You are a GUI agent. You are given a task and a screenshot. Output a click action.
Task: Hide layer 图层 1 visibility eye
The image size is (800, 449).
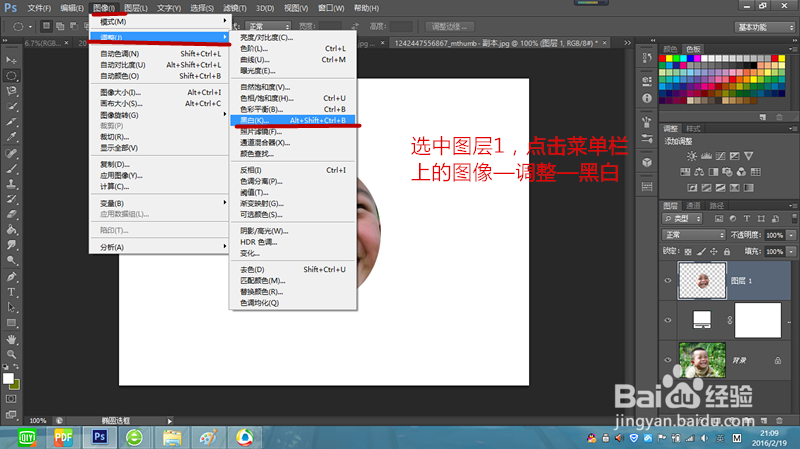668,281
